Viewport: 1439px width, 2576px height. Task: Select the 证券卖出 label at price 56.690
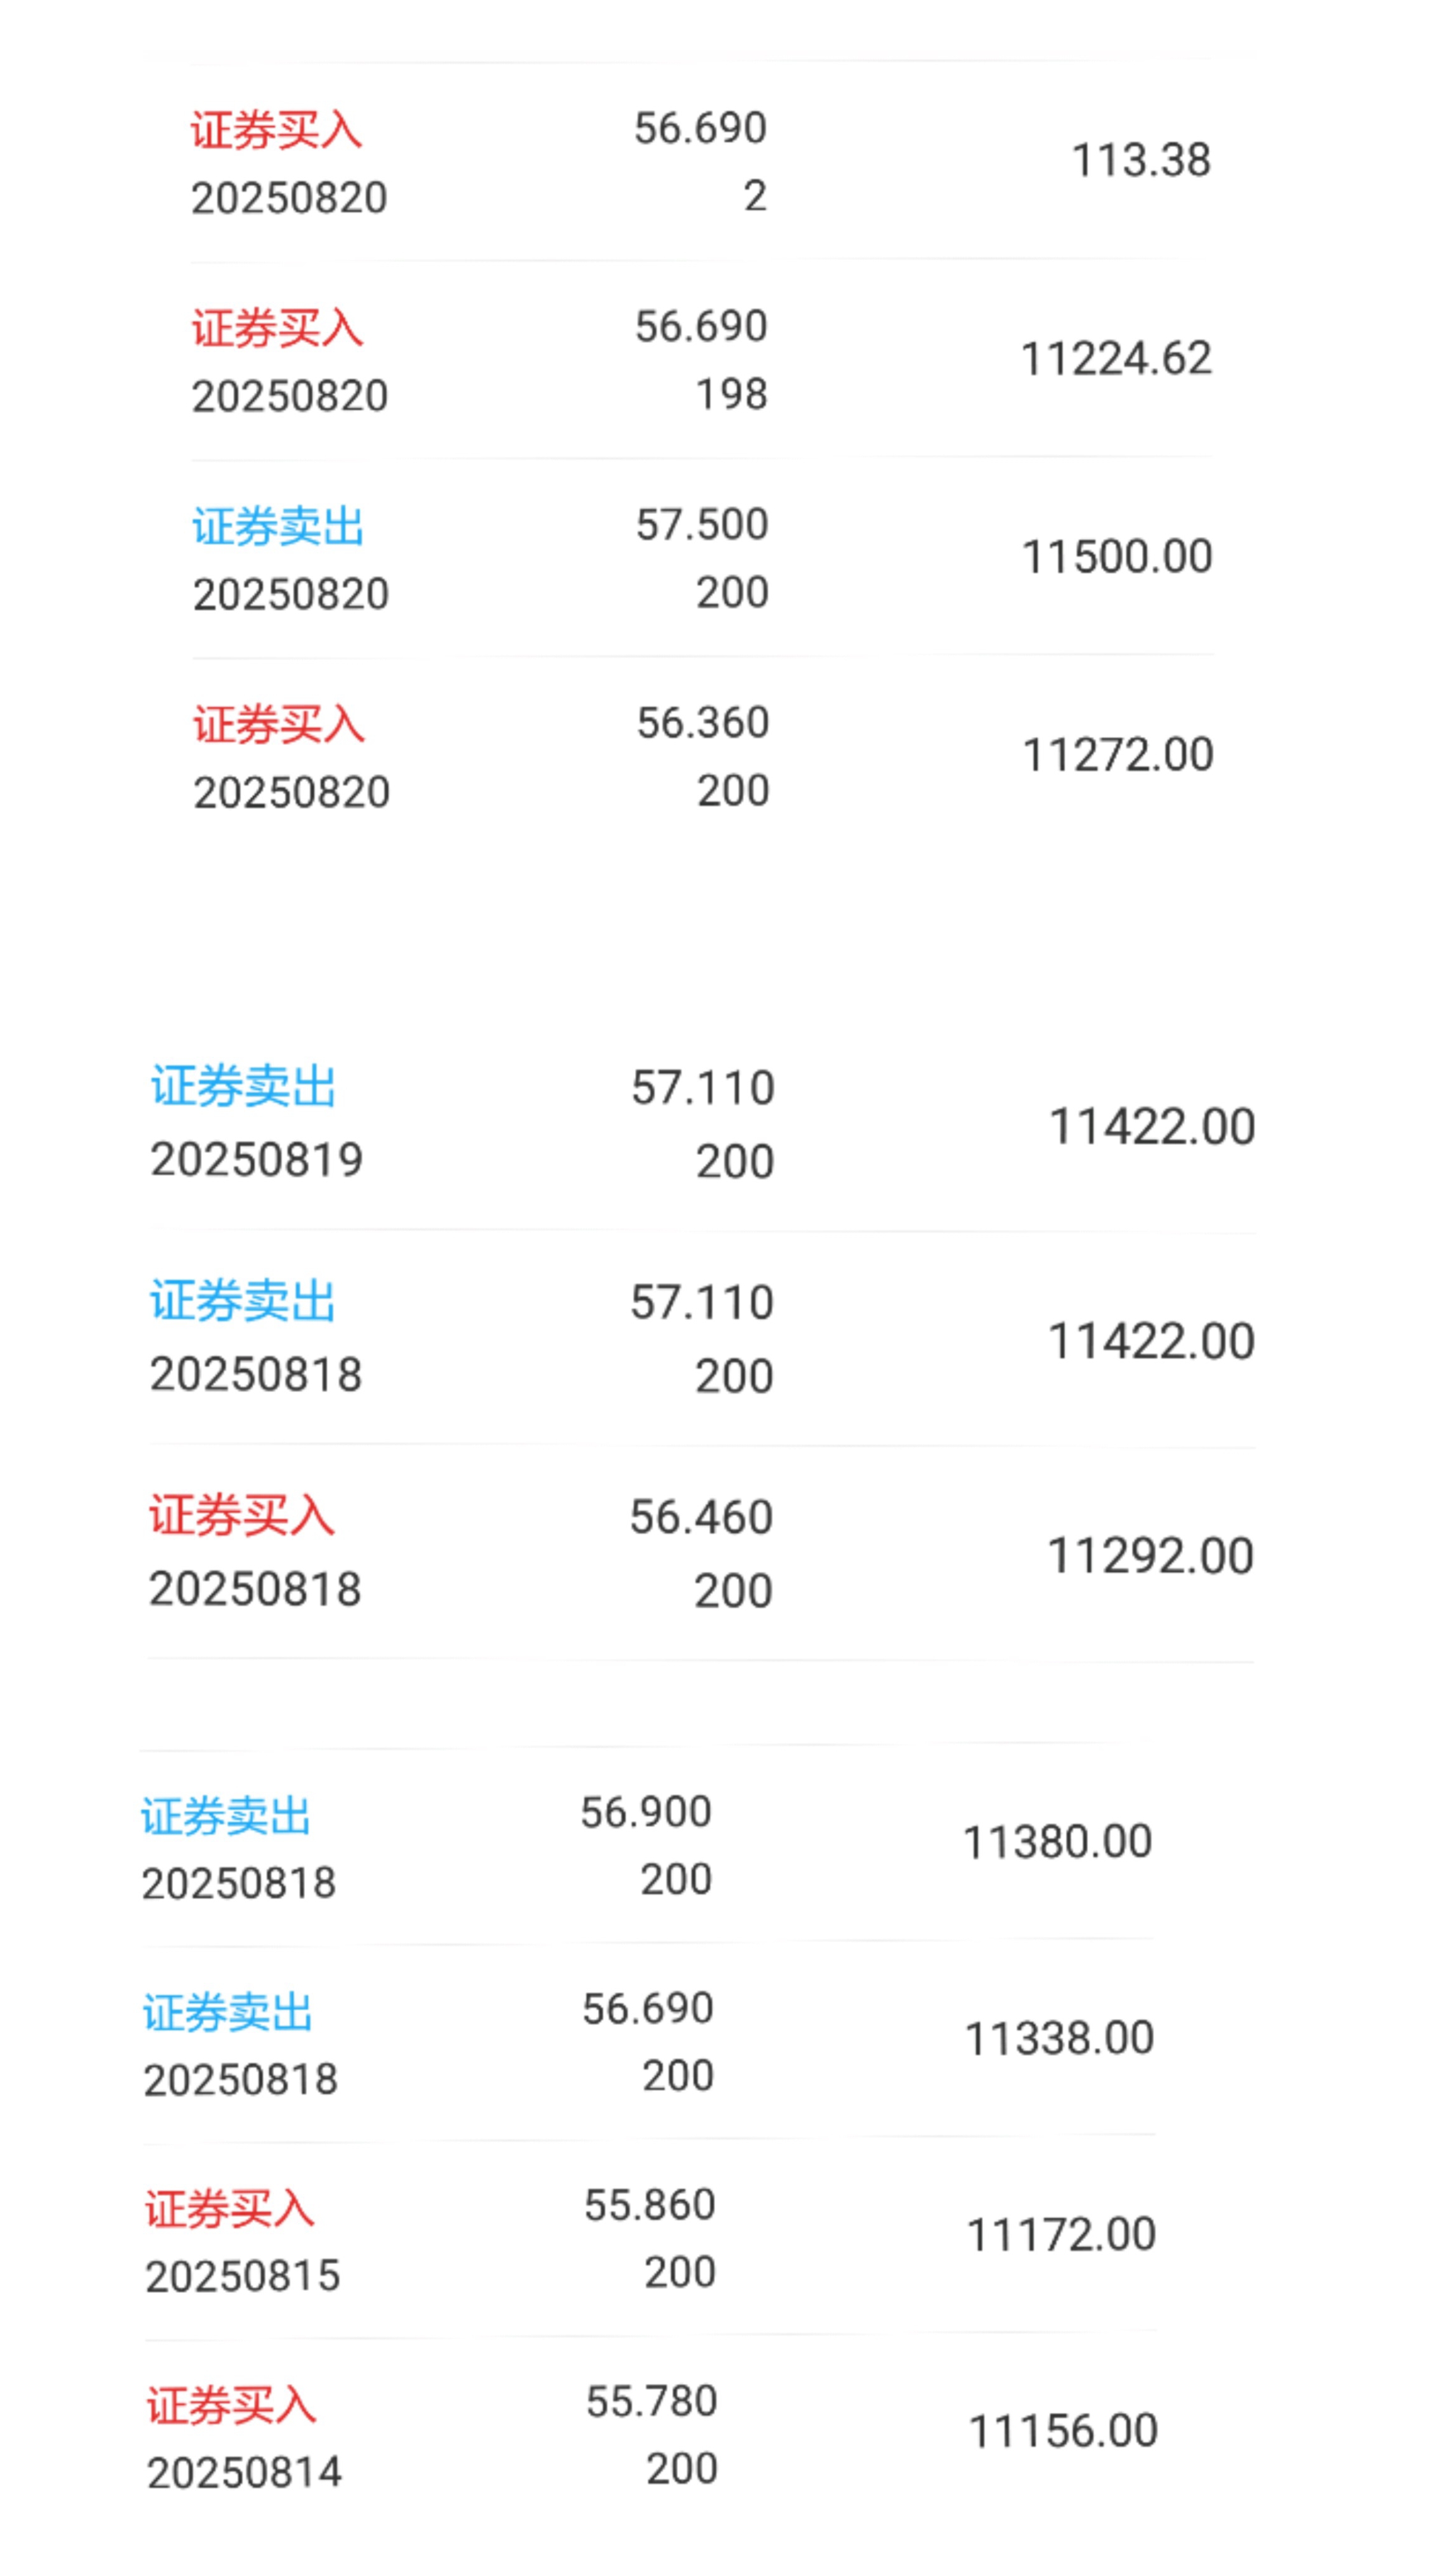pyautogui.click(x=228, y=2012)
